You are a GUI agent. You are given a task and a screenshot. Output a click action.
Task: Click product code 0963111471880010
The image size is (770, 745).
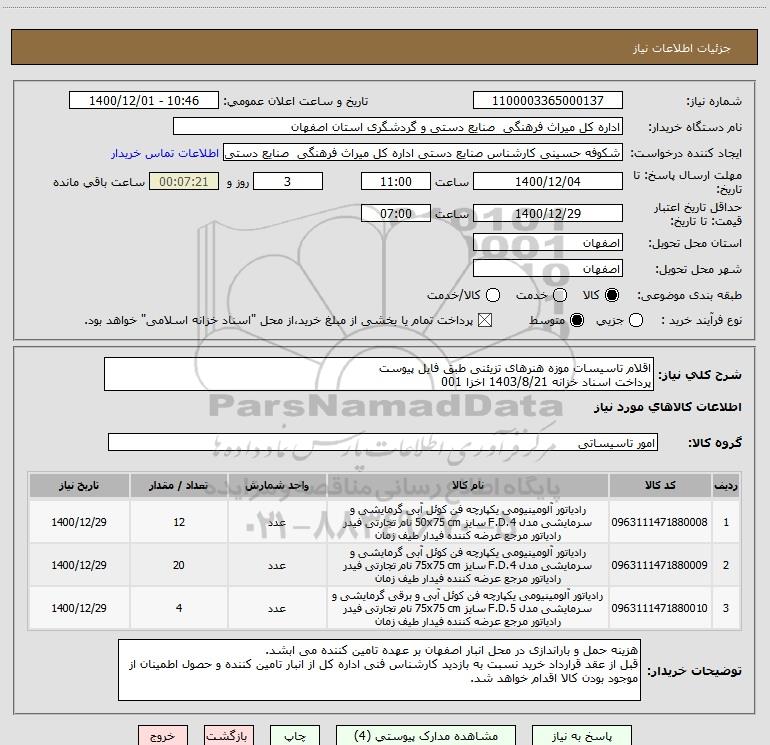(659, 608)
